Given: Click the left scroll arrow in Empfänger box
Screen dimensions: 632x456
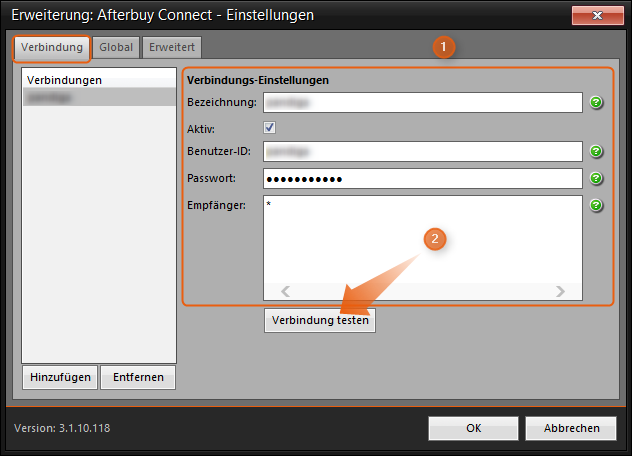Looking at the screenshot, I should point(285,291).
